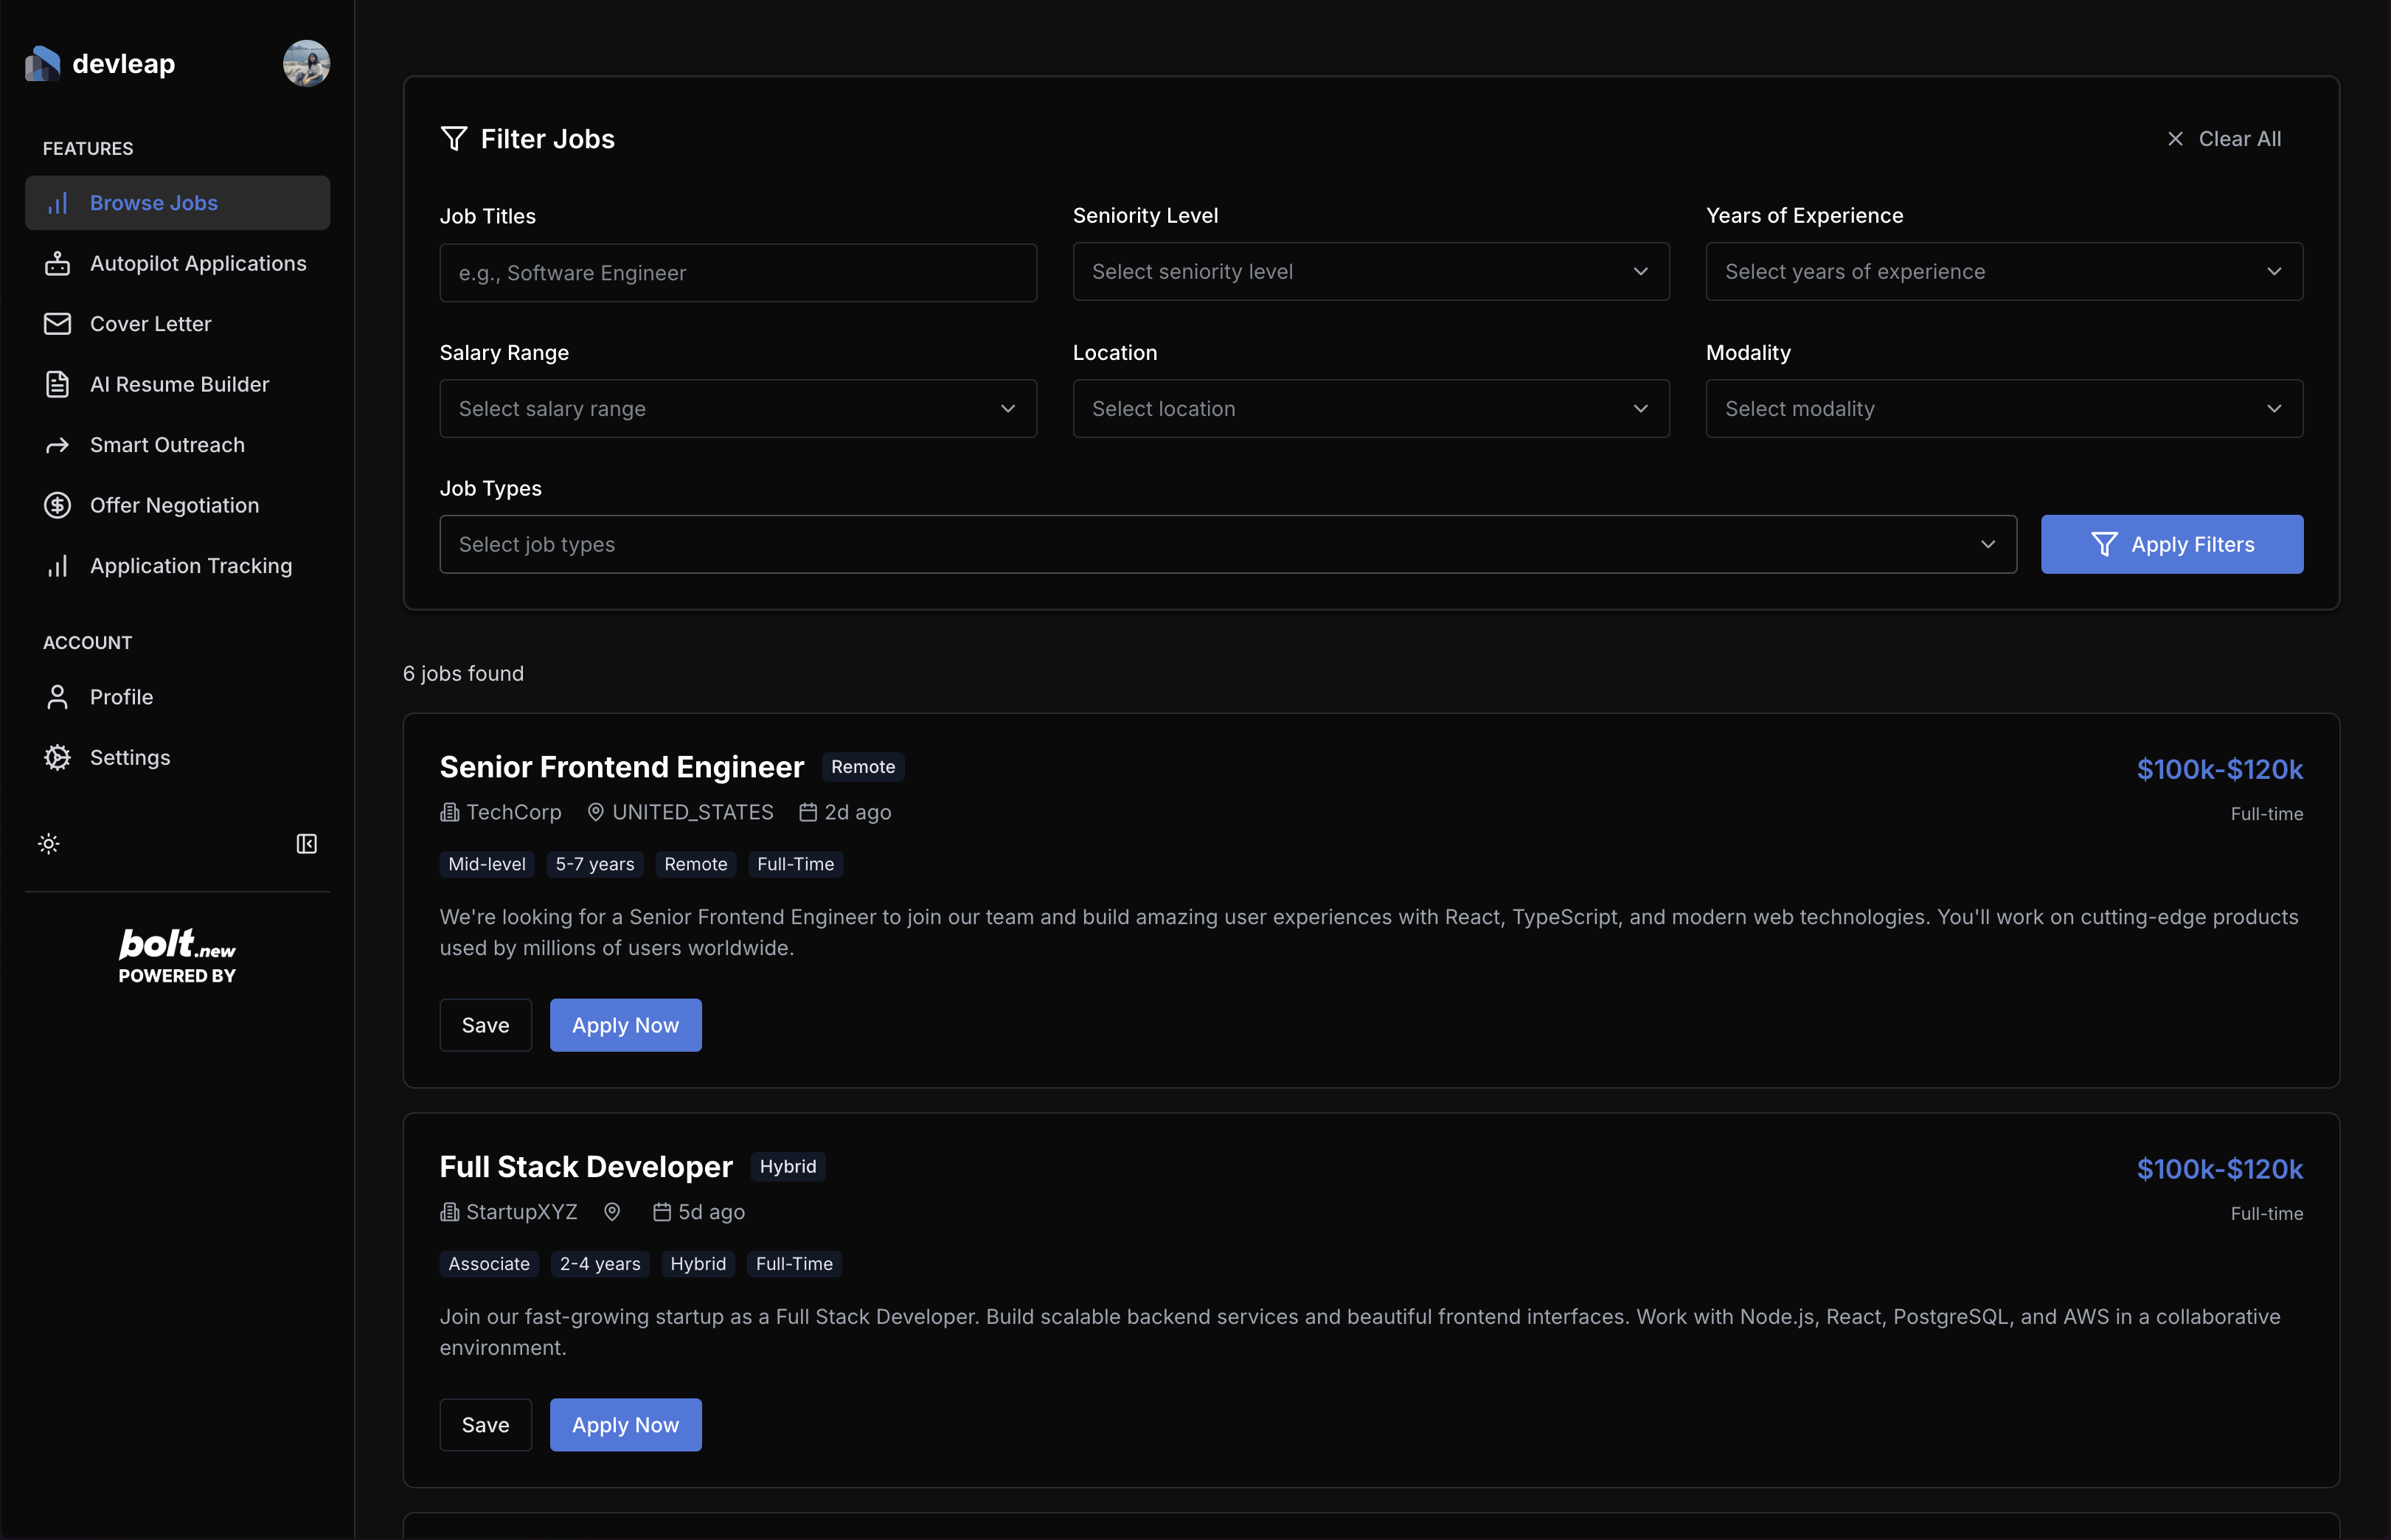Open Autopilot Applications robot icon

coord(58,264)
